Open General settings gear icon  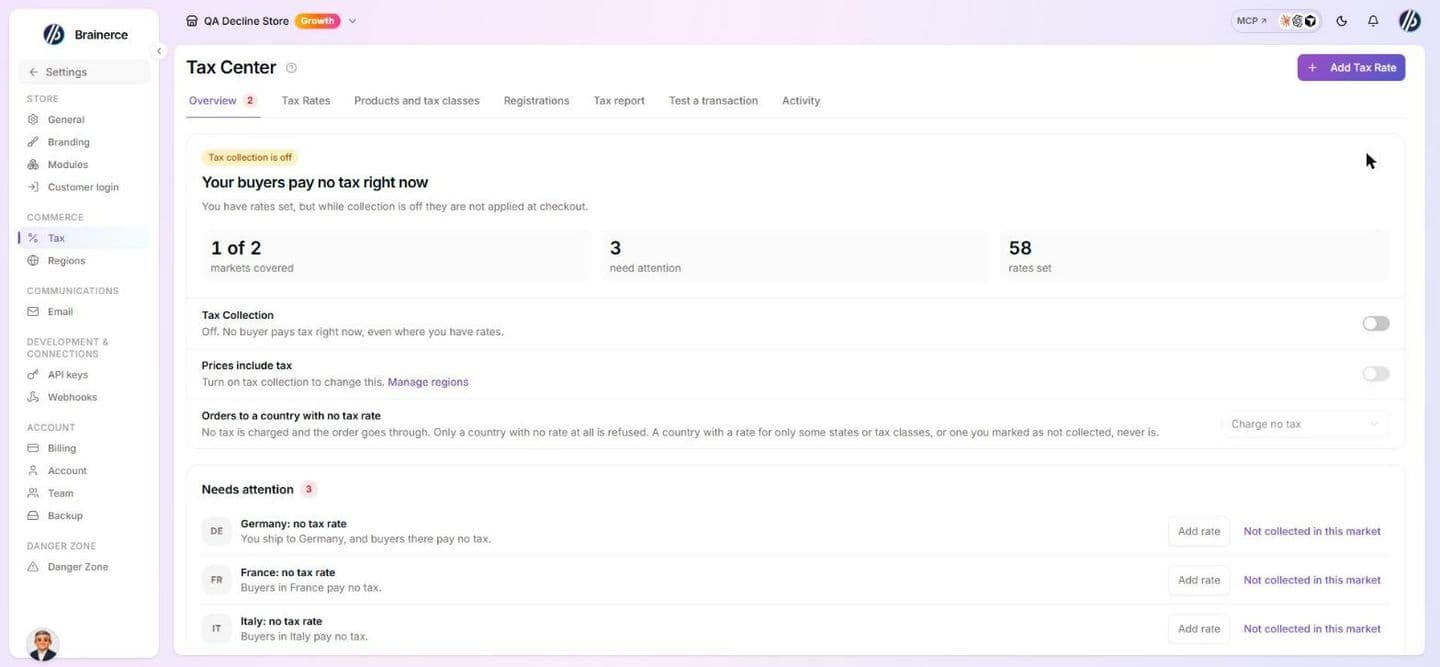[33, 119]
